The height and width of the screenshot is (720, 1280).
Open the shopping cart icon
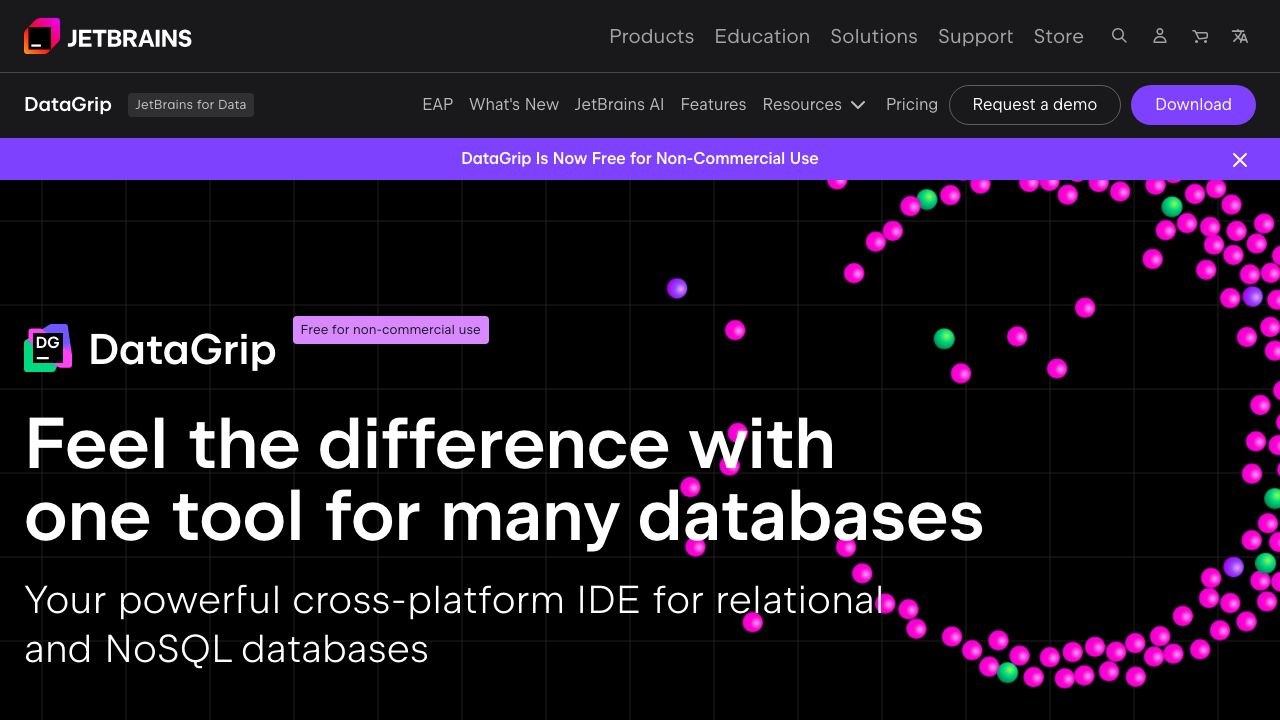(x=1200, y=36)
